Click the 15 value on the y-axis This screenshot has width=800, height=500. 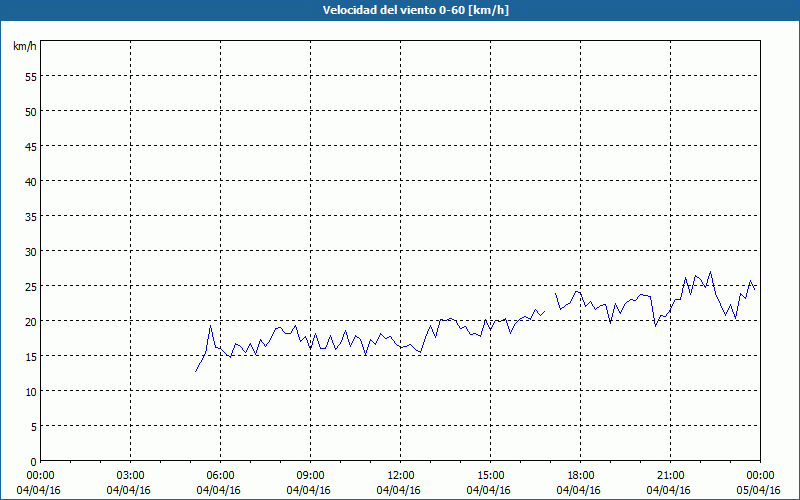pyautogui.click(x=31, y=357)
